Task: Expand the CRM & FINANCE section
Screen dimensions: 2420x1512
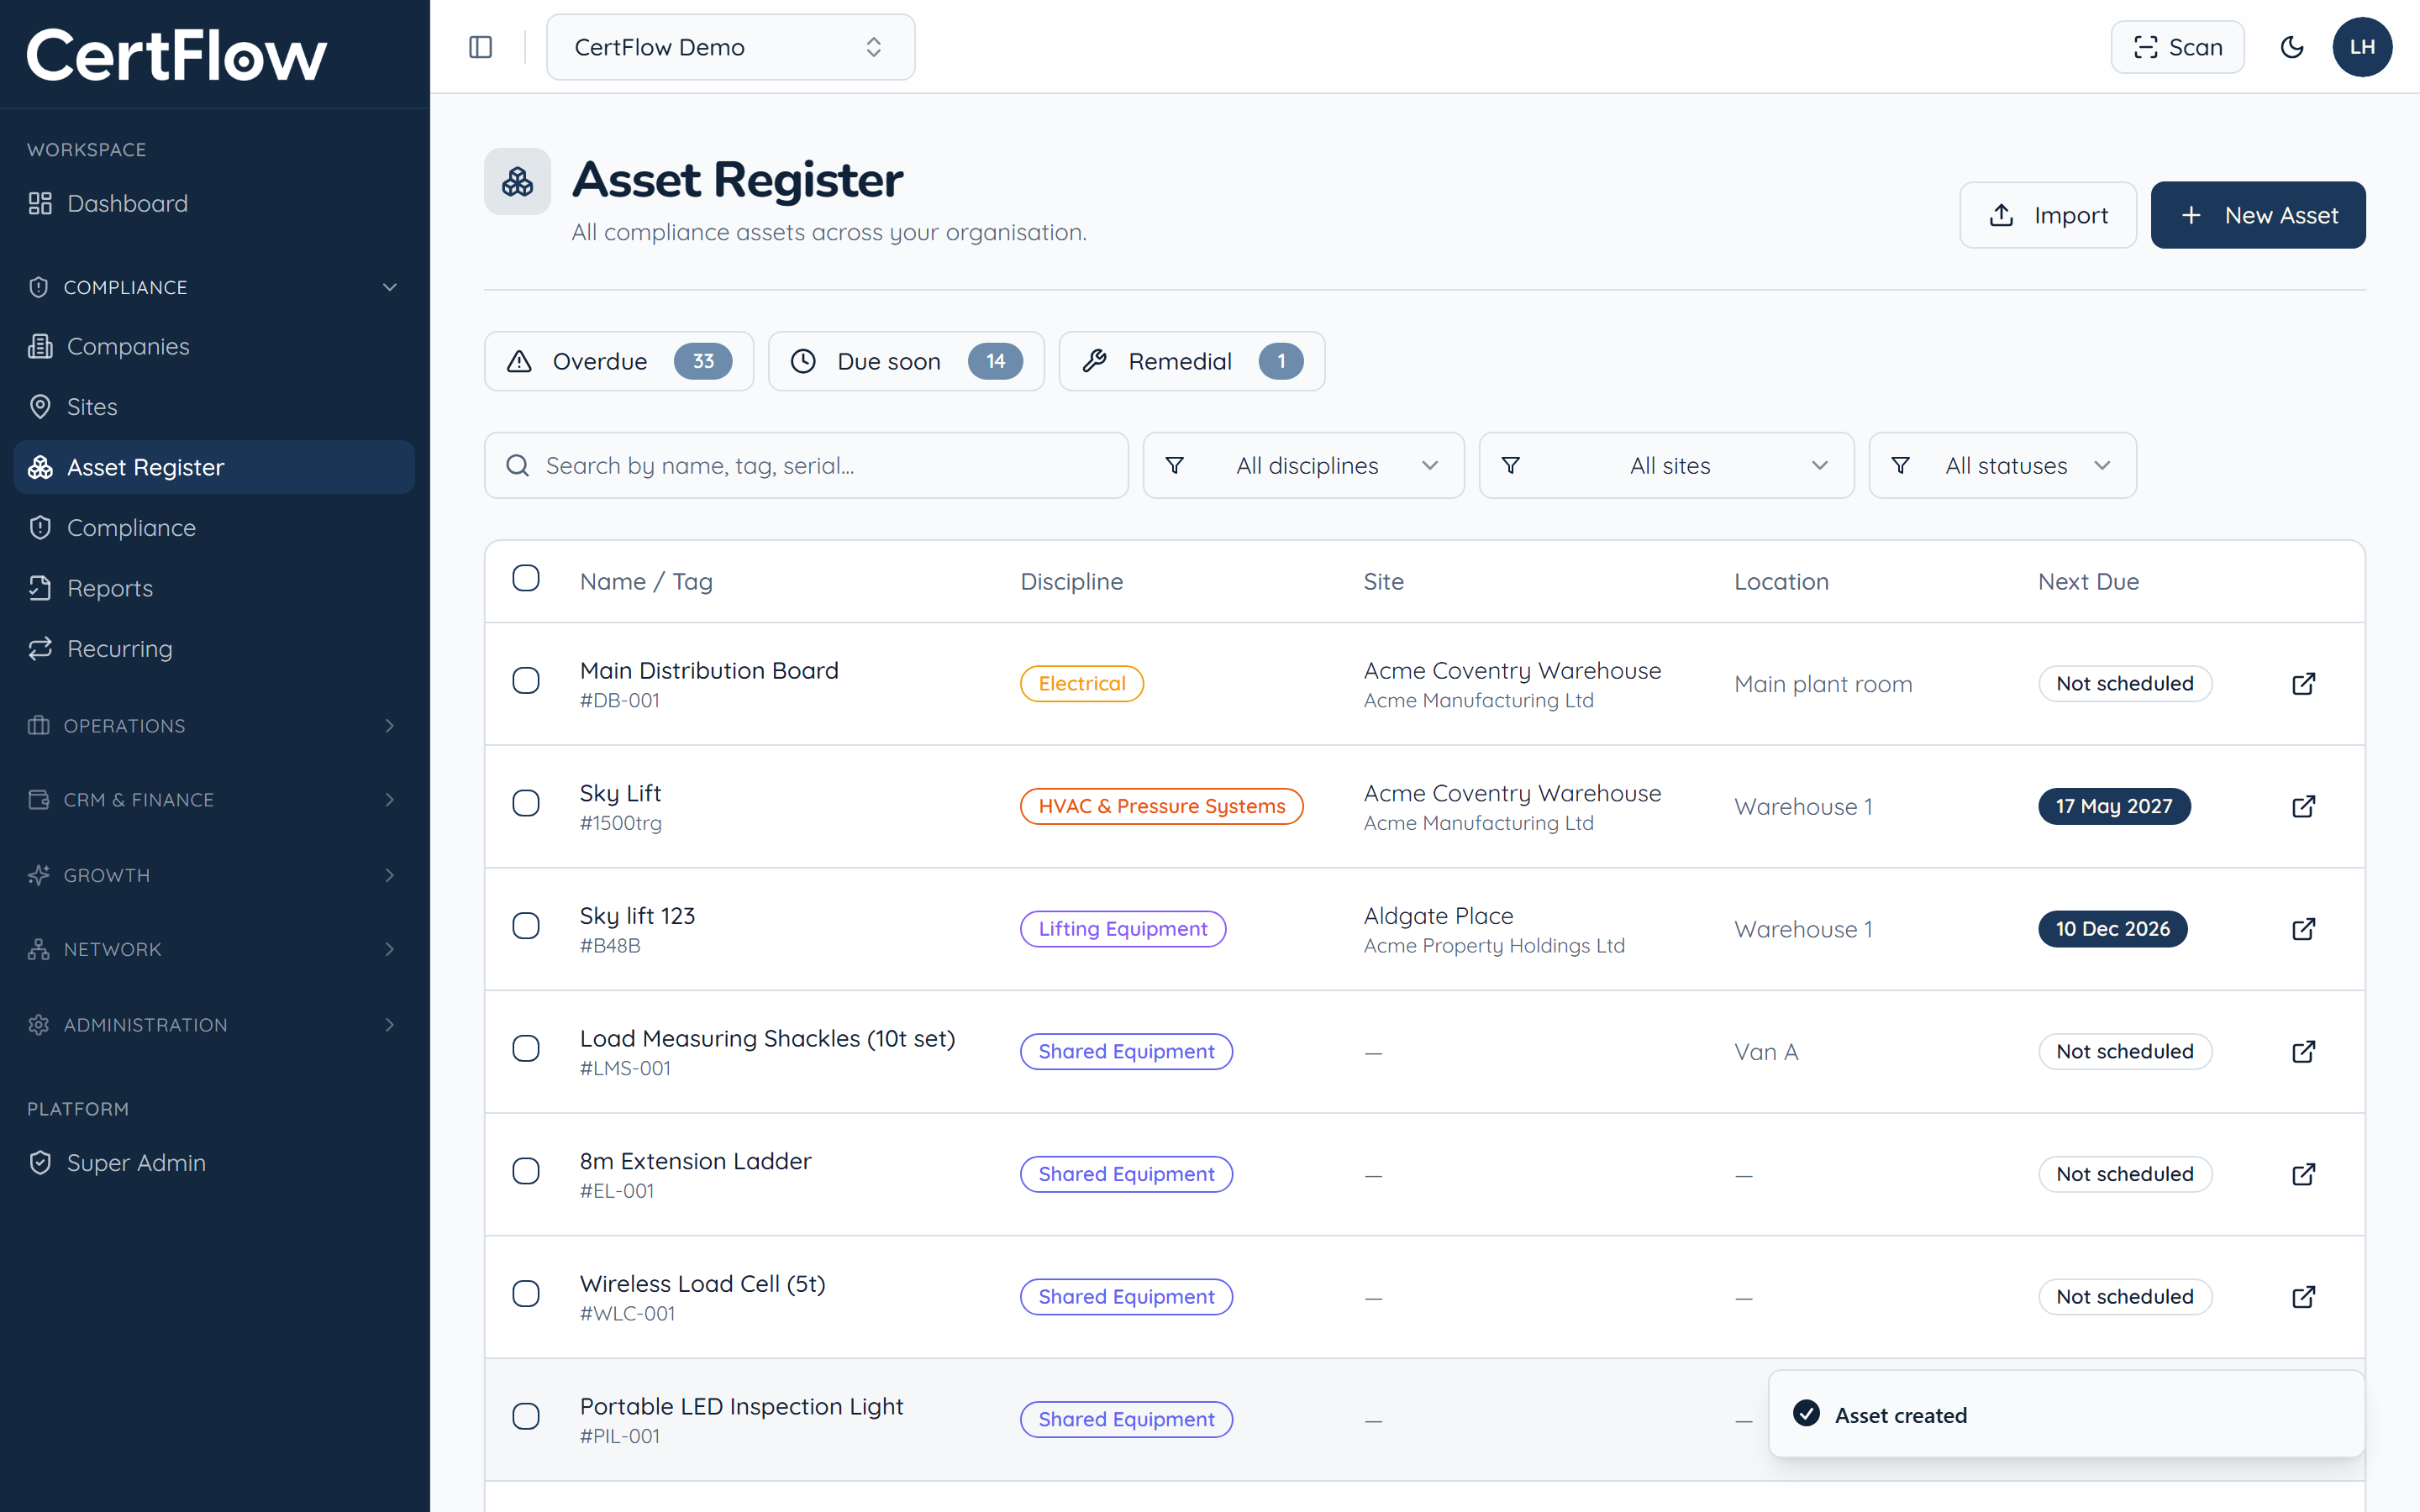Action: 214,800
